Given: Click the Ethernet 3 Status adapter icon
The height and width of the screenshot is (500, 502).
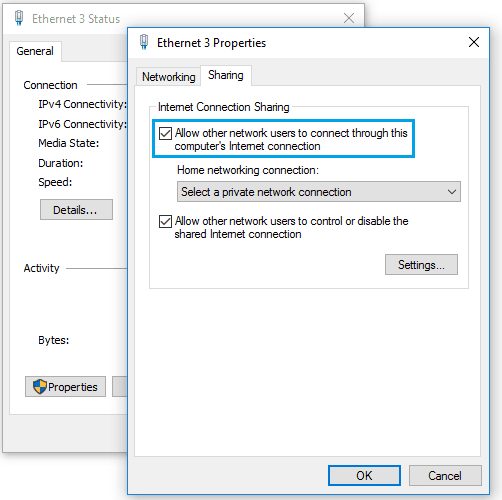Looking at the screenshot, I should pos(19,18).
